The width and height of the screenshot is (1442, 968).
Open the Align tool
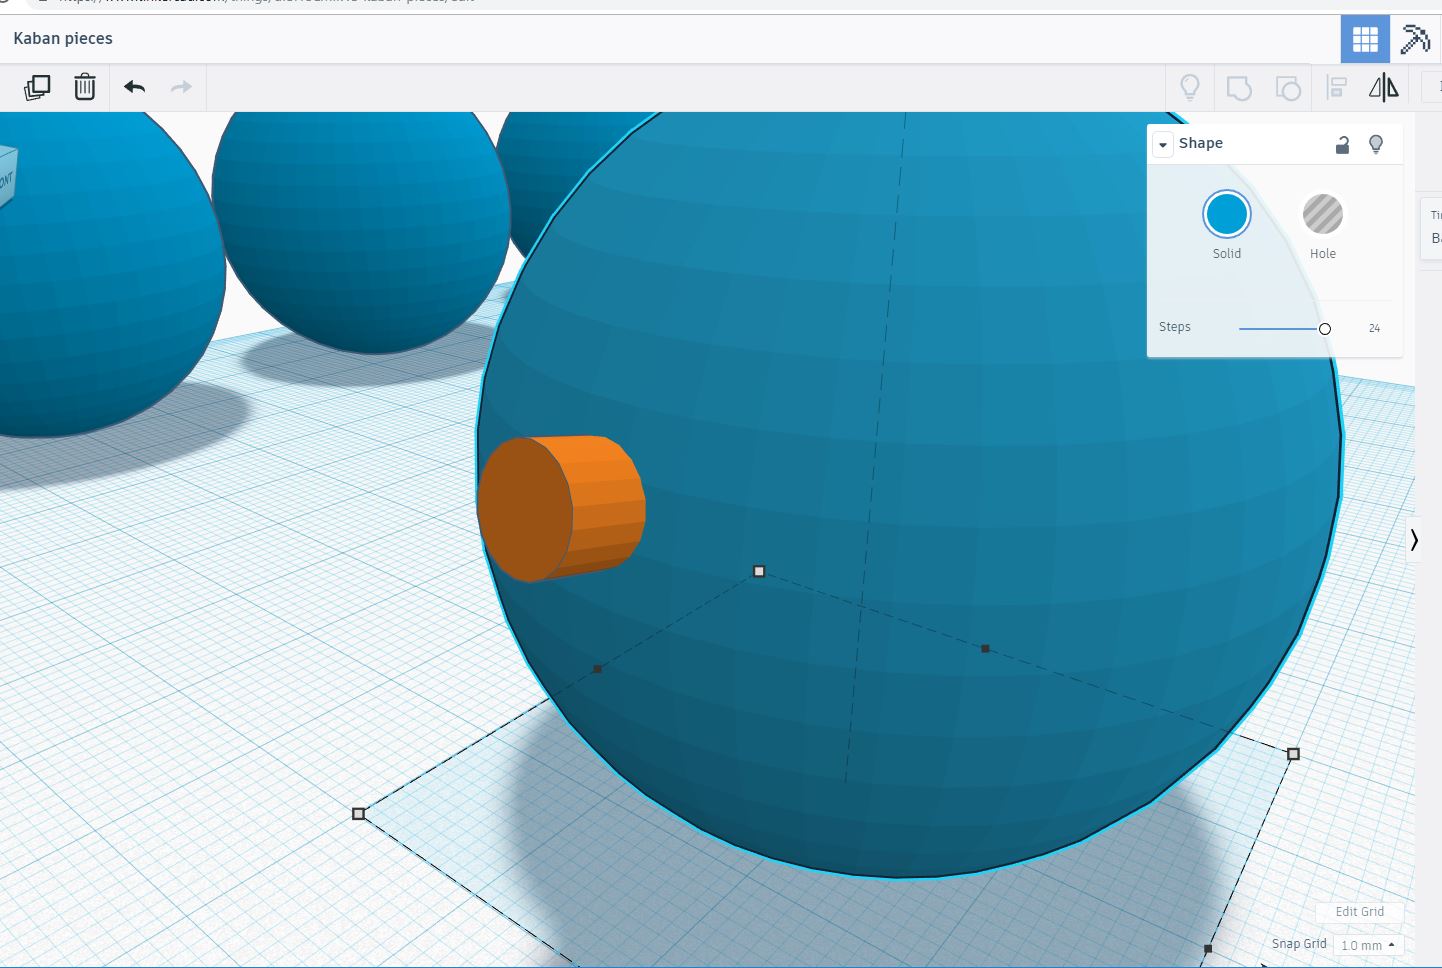tap(1337, 88)
